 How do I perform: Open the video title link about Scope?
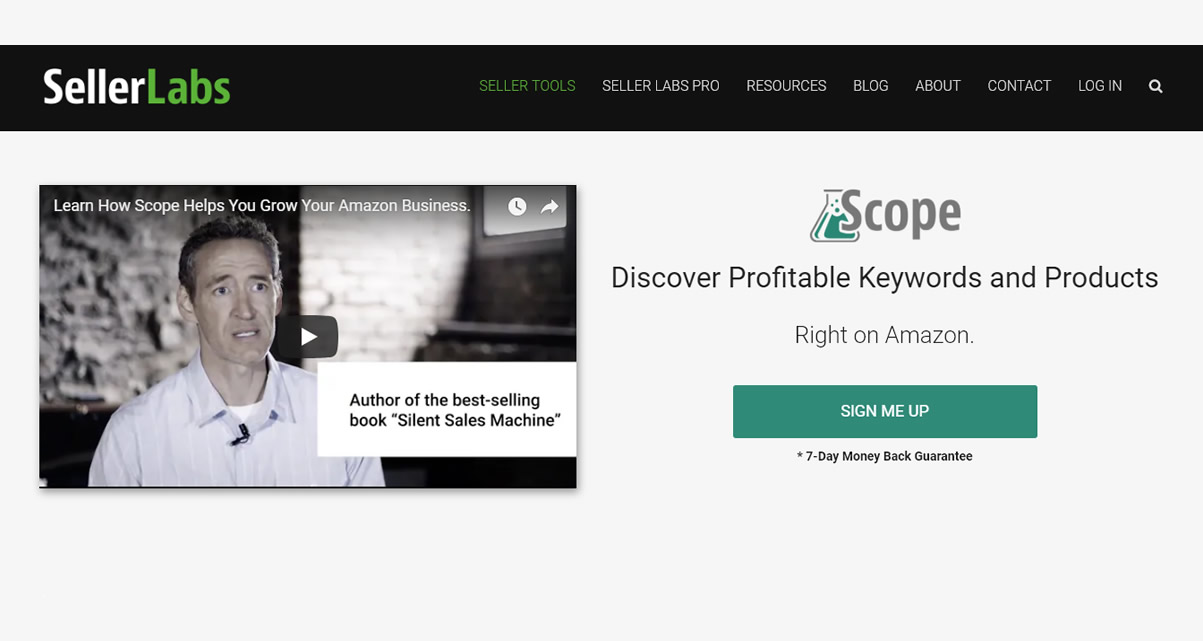262,205
